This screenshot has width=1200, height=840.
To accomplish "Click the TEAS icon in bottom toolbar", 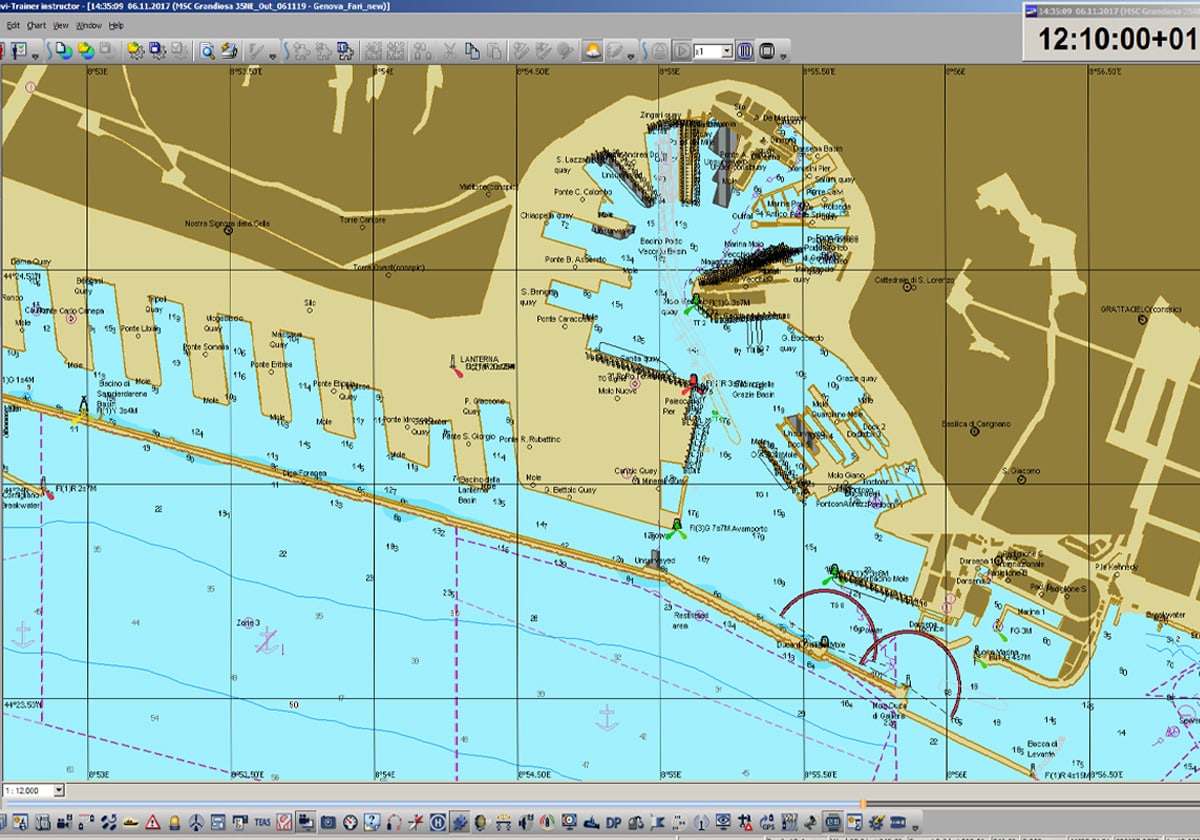I will tap(263, 822).
